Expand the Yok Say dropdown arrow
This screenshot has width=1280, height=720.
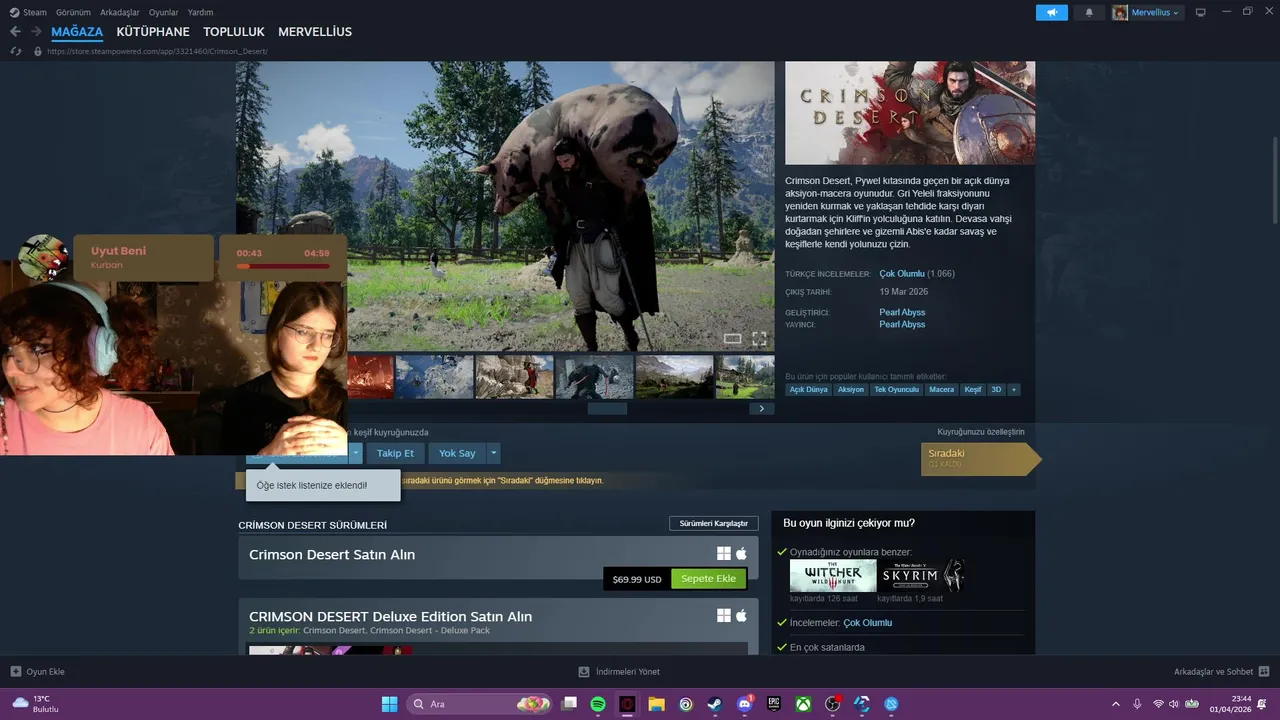[x=493, y=453]
